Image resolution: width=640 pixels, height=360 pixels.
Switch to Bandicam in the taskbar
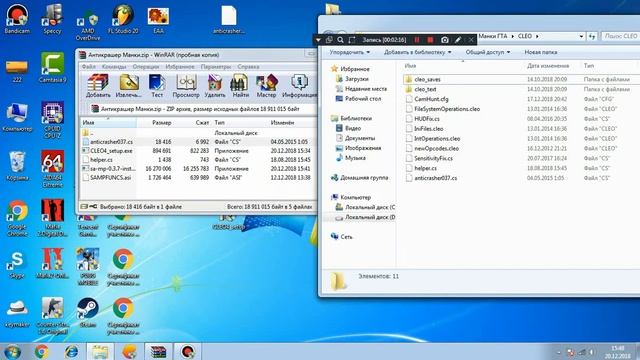[187, 351]
